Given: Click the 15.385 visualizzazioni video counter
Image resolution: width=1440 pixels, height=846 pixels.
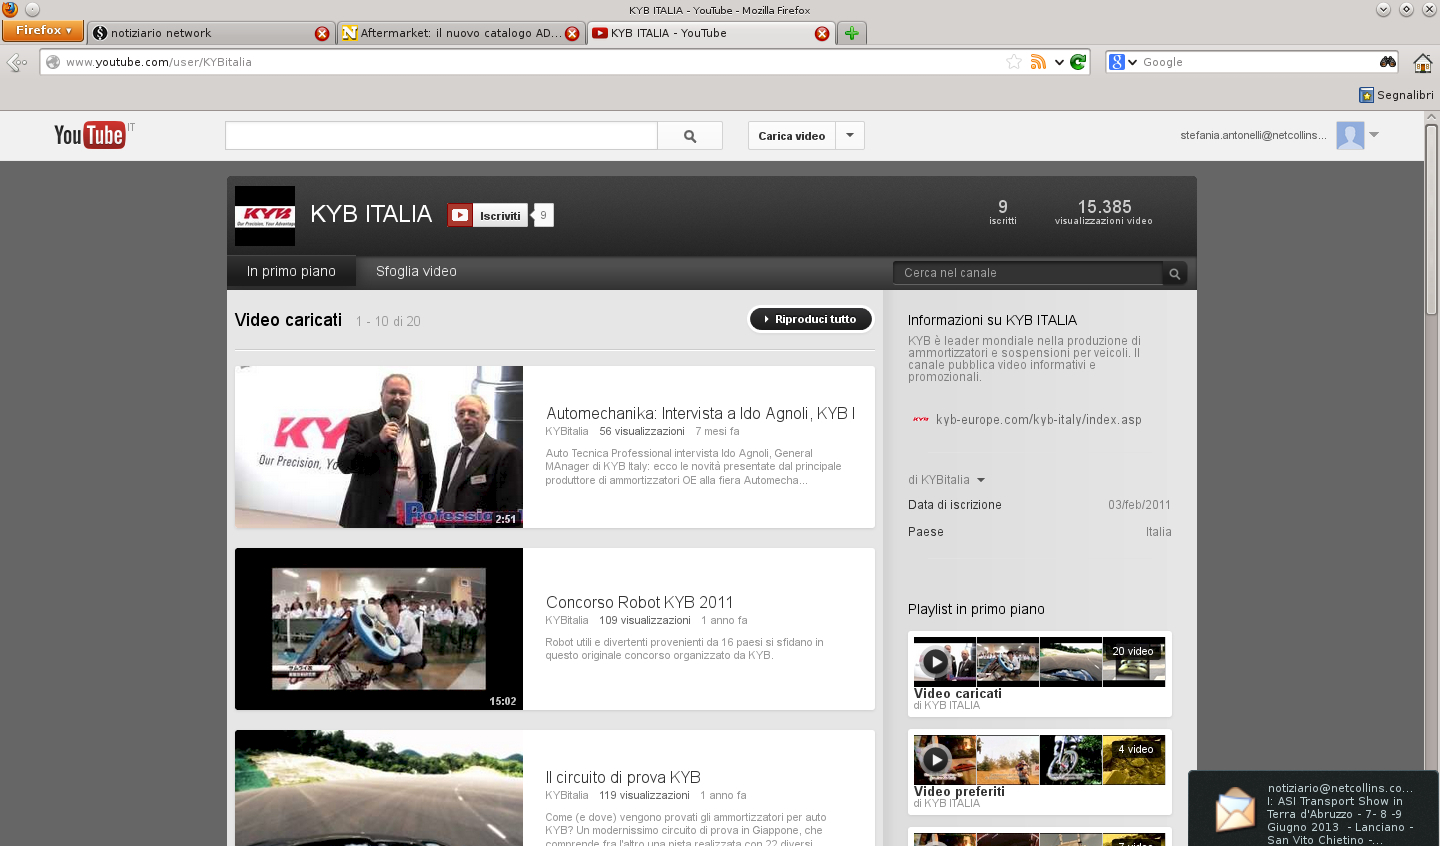Looking at the screenshot, I should [x=1104, y=211].
